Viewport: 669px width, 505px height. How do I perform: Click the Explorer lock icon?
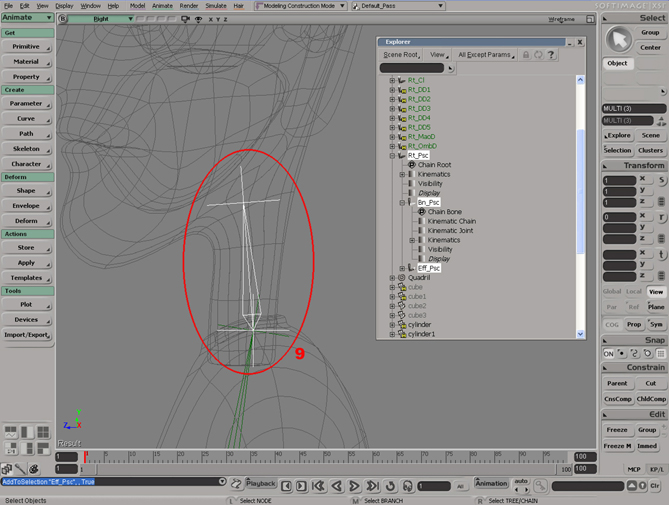click(527, 55)
